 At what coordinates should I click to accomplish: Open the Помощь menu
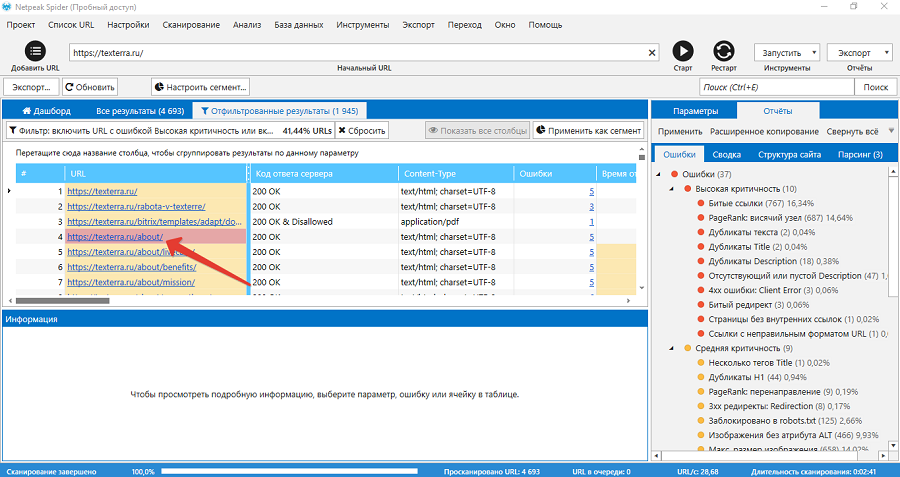[545, 25]
